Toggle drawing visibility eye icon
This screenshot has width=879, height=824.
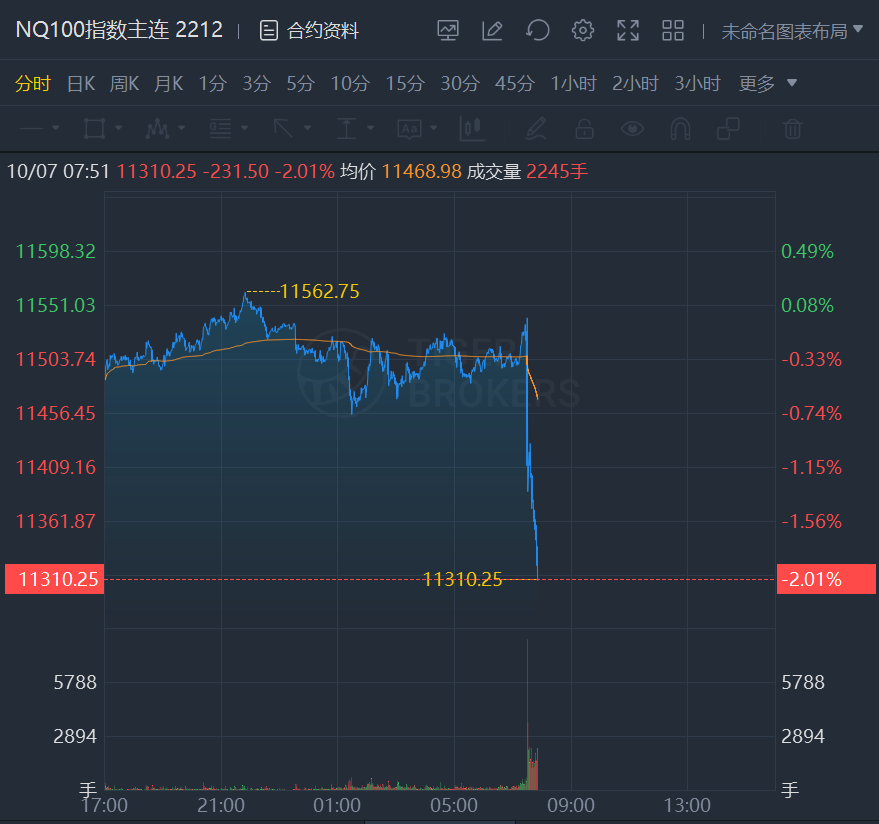pyautogui.click(x=632, y=129)
